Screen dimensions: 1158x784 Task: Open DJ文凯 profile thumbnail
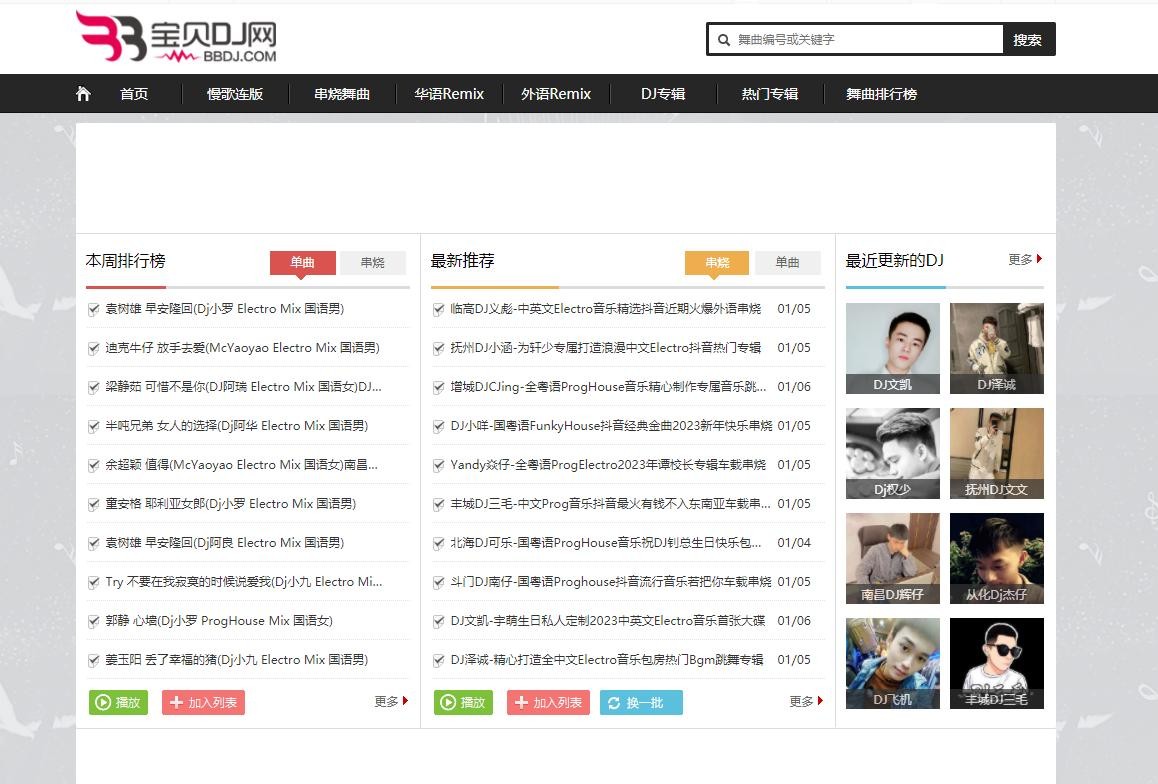[892, 348]
